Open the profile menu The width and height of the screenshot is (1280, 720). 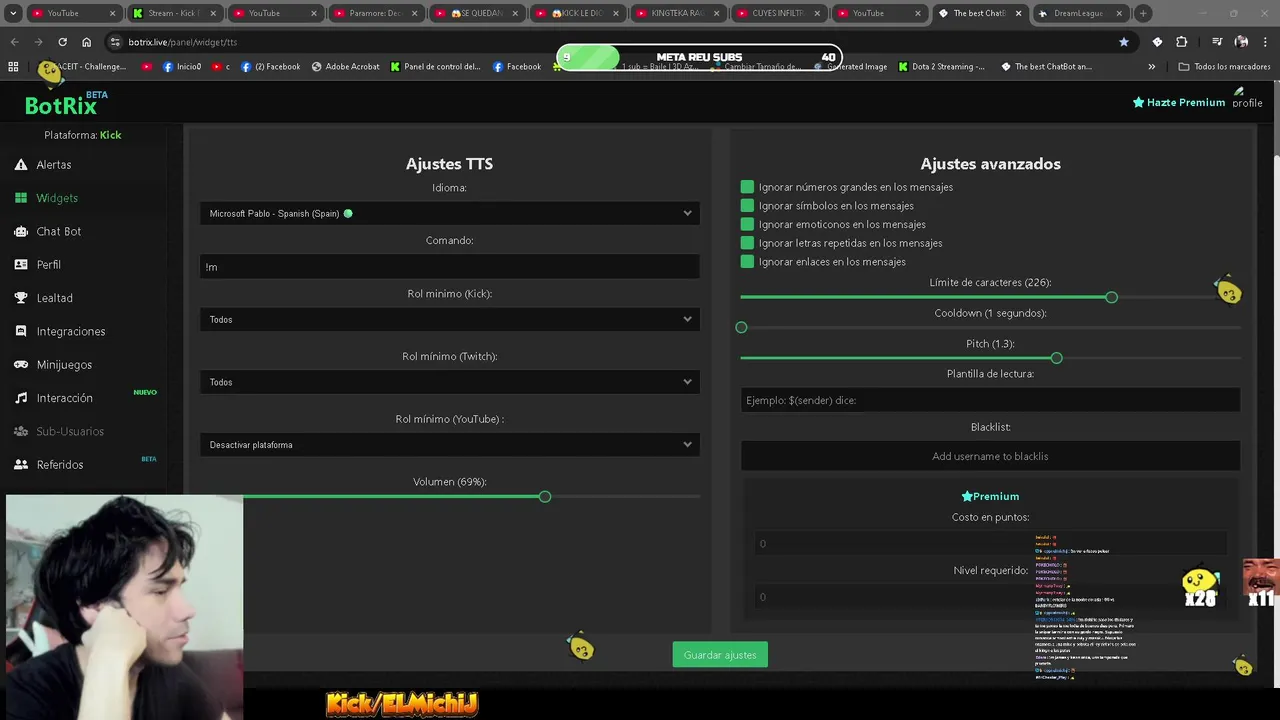(1247, 98)
